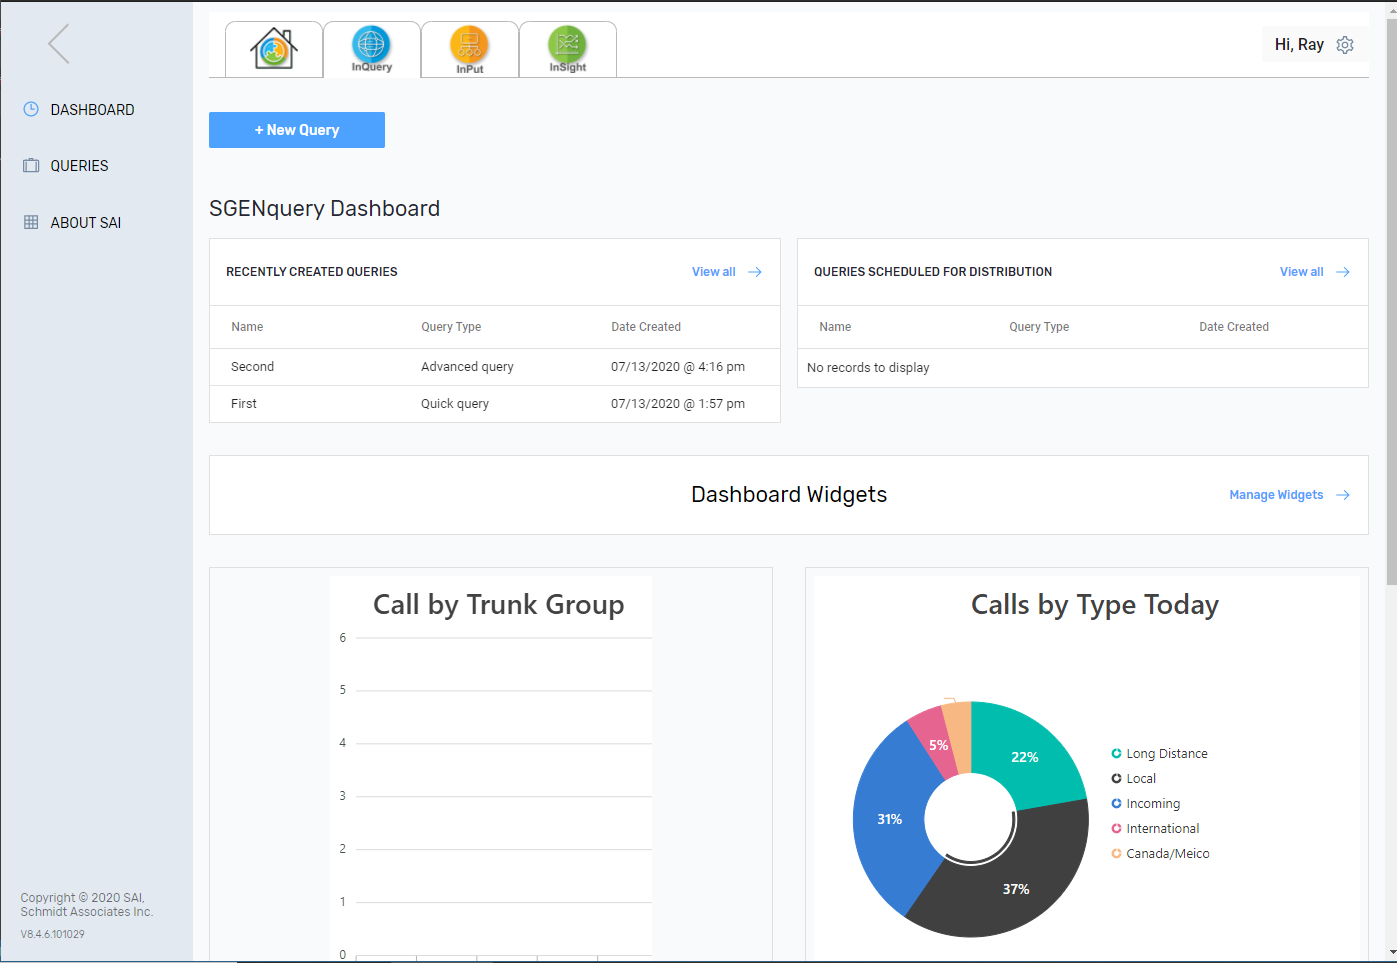Open the home puzzle-house tab
The image size is (1397, 963).
tap(274, 49)
